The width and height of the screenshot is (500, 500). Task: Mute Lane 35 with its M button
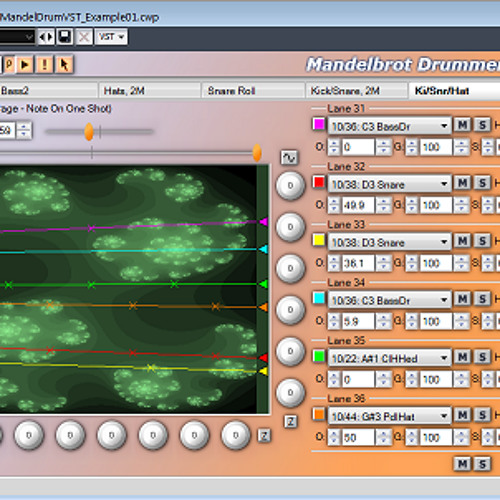click(463, 357)
